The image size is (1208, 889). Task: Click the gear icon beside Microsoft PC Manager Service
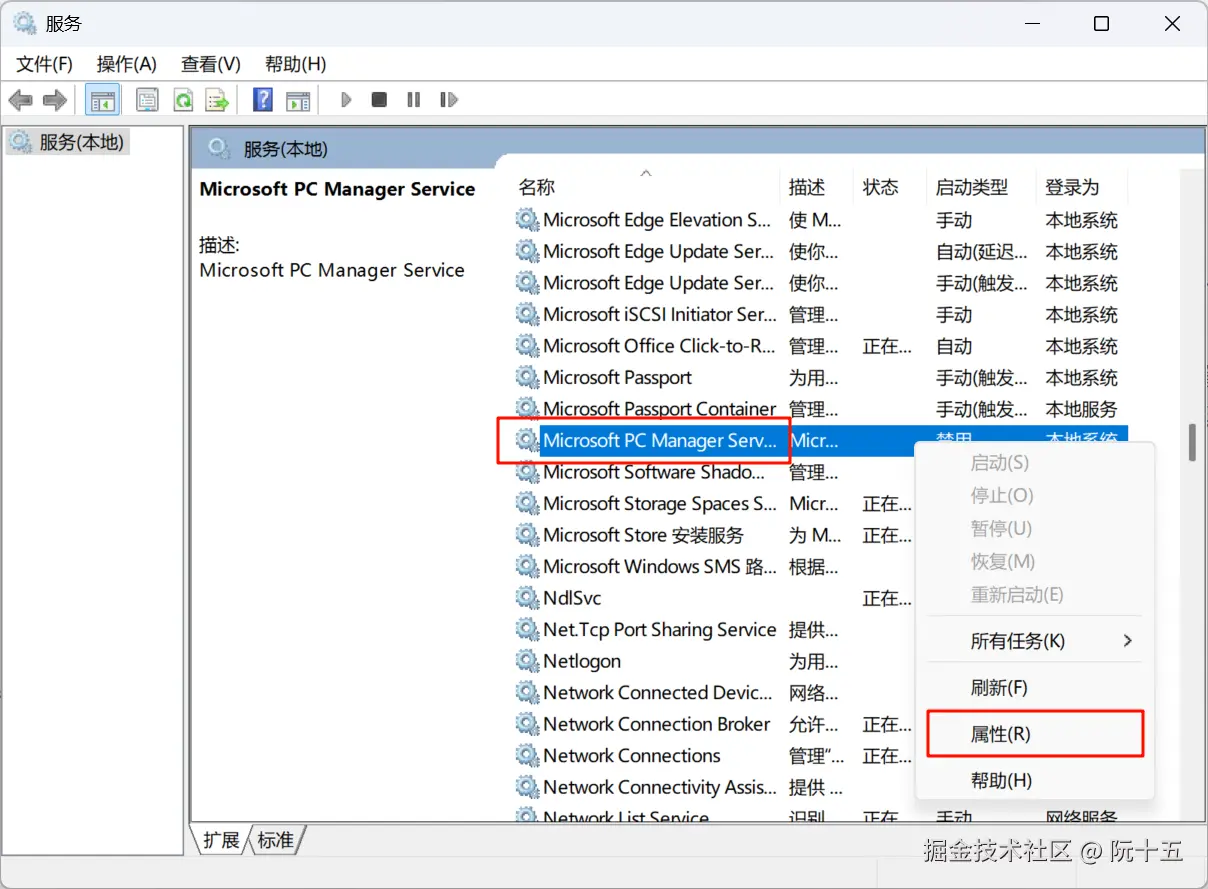tap(527, 440)
